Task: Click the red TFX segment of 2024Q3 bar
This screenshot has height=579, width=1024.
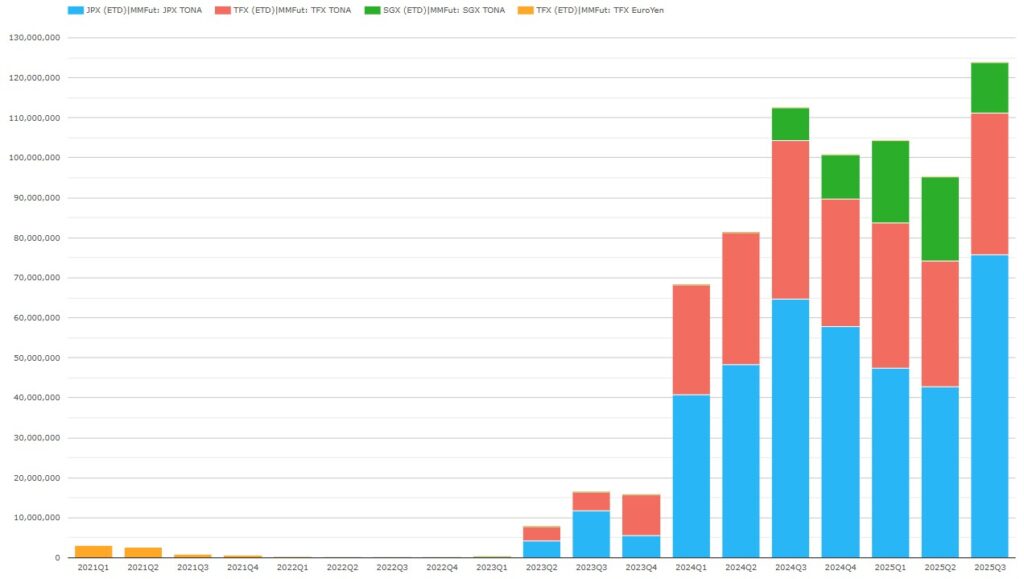Action: tap(790, 220)
